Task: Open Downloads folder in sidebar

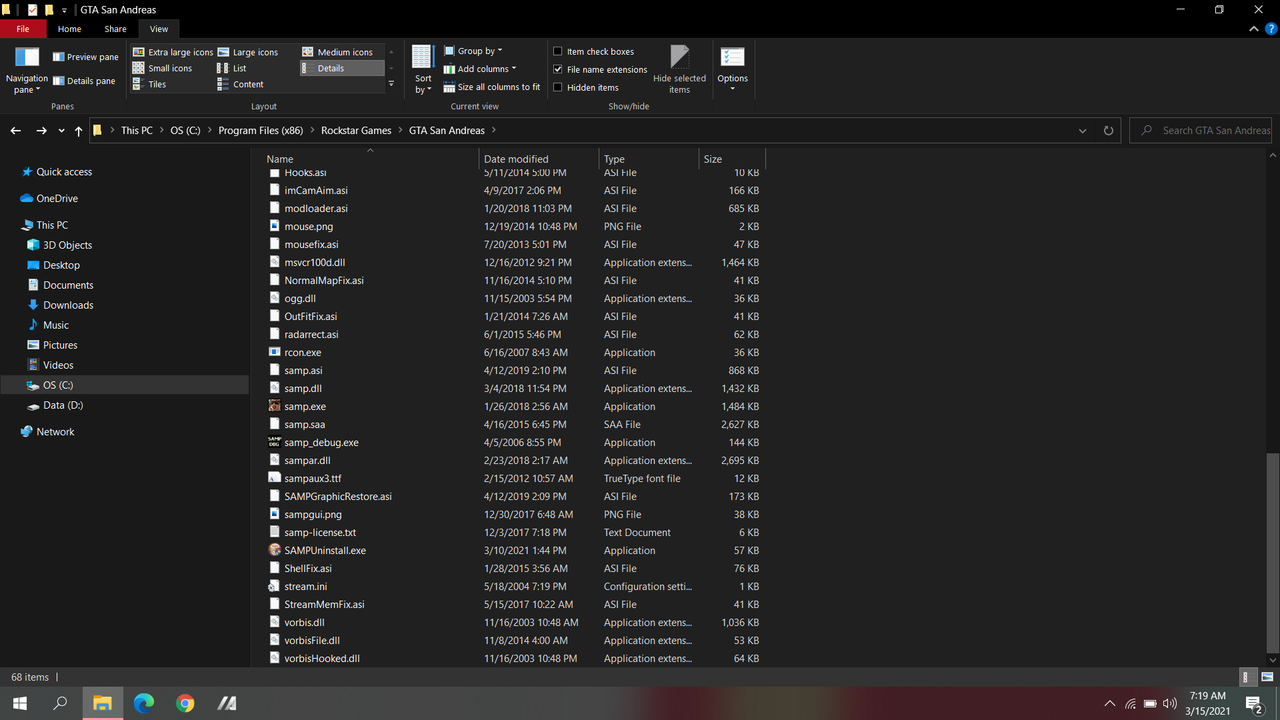Action: coord(68,305)
